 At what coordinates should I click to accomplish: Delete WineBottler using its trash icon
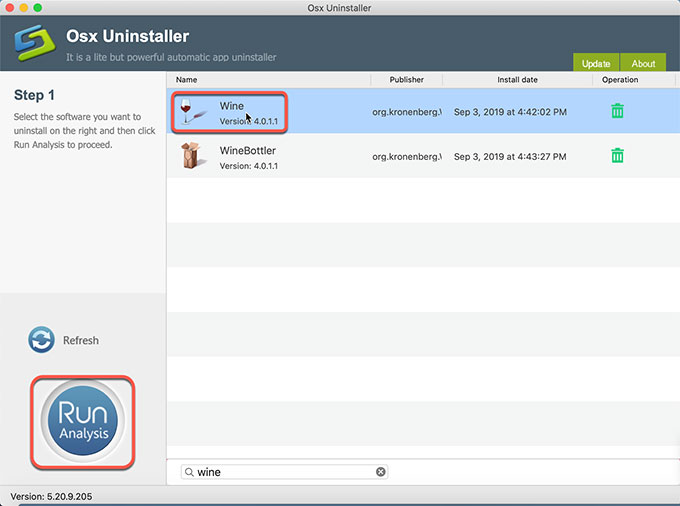pos(617,155)
